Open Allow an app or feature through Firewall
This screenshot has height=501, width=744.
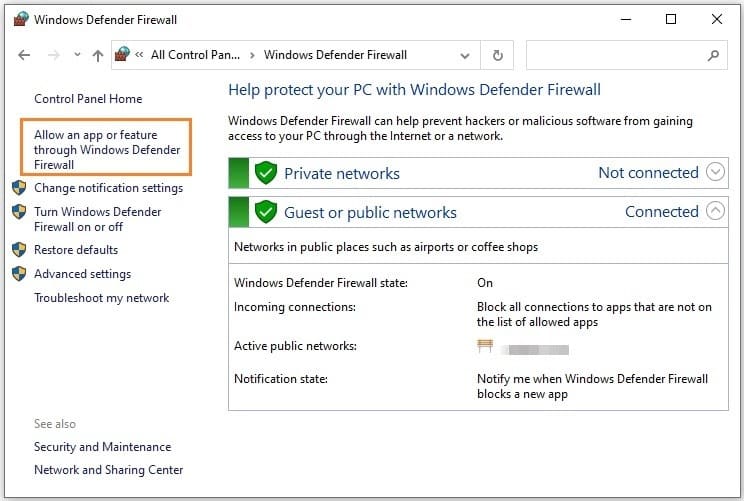pyautogui.click(x=107, y=149)
